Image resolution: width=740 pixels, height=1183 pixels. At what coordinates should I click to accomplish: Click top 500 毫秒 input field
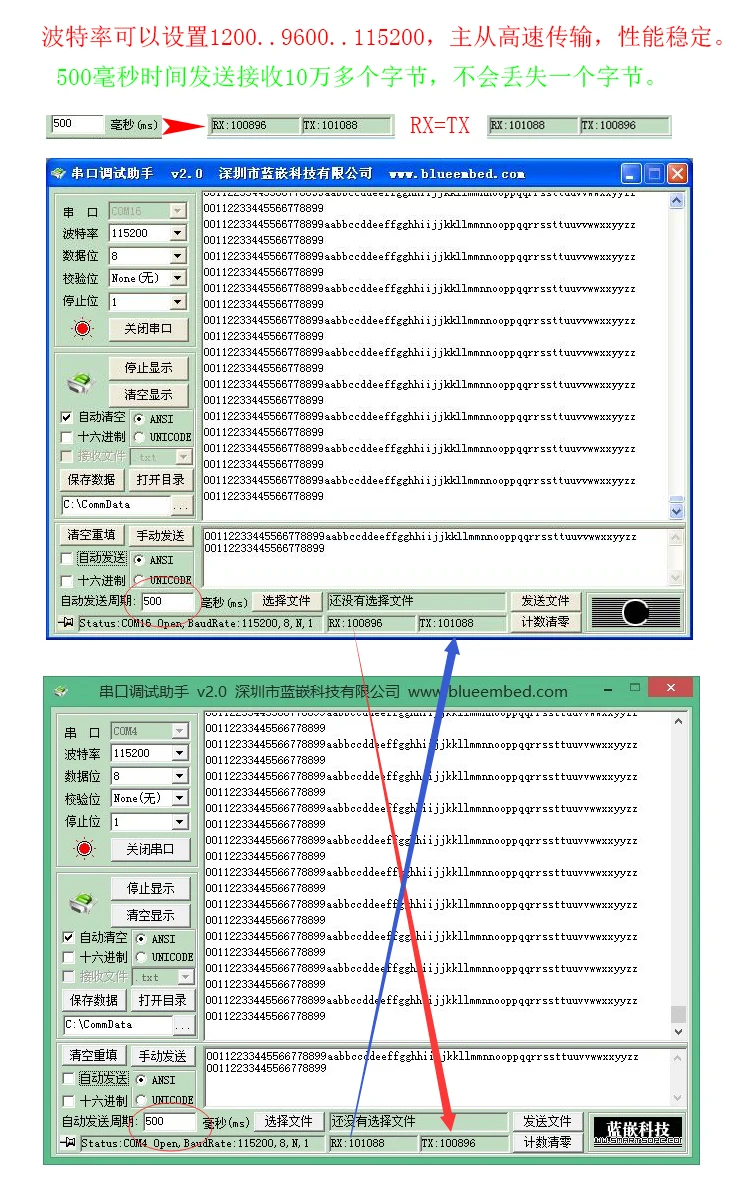click(x=76, y=124)
